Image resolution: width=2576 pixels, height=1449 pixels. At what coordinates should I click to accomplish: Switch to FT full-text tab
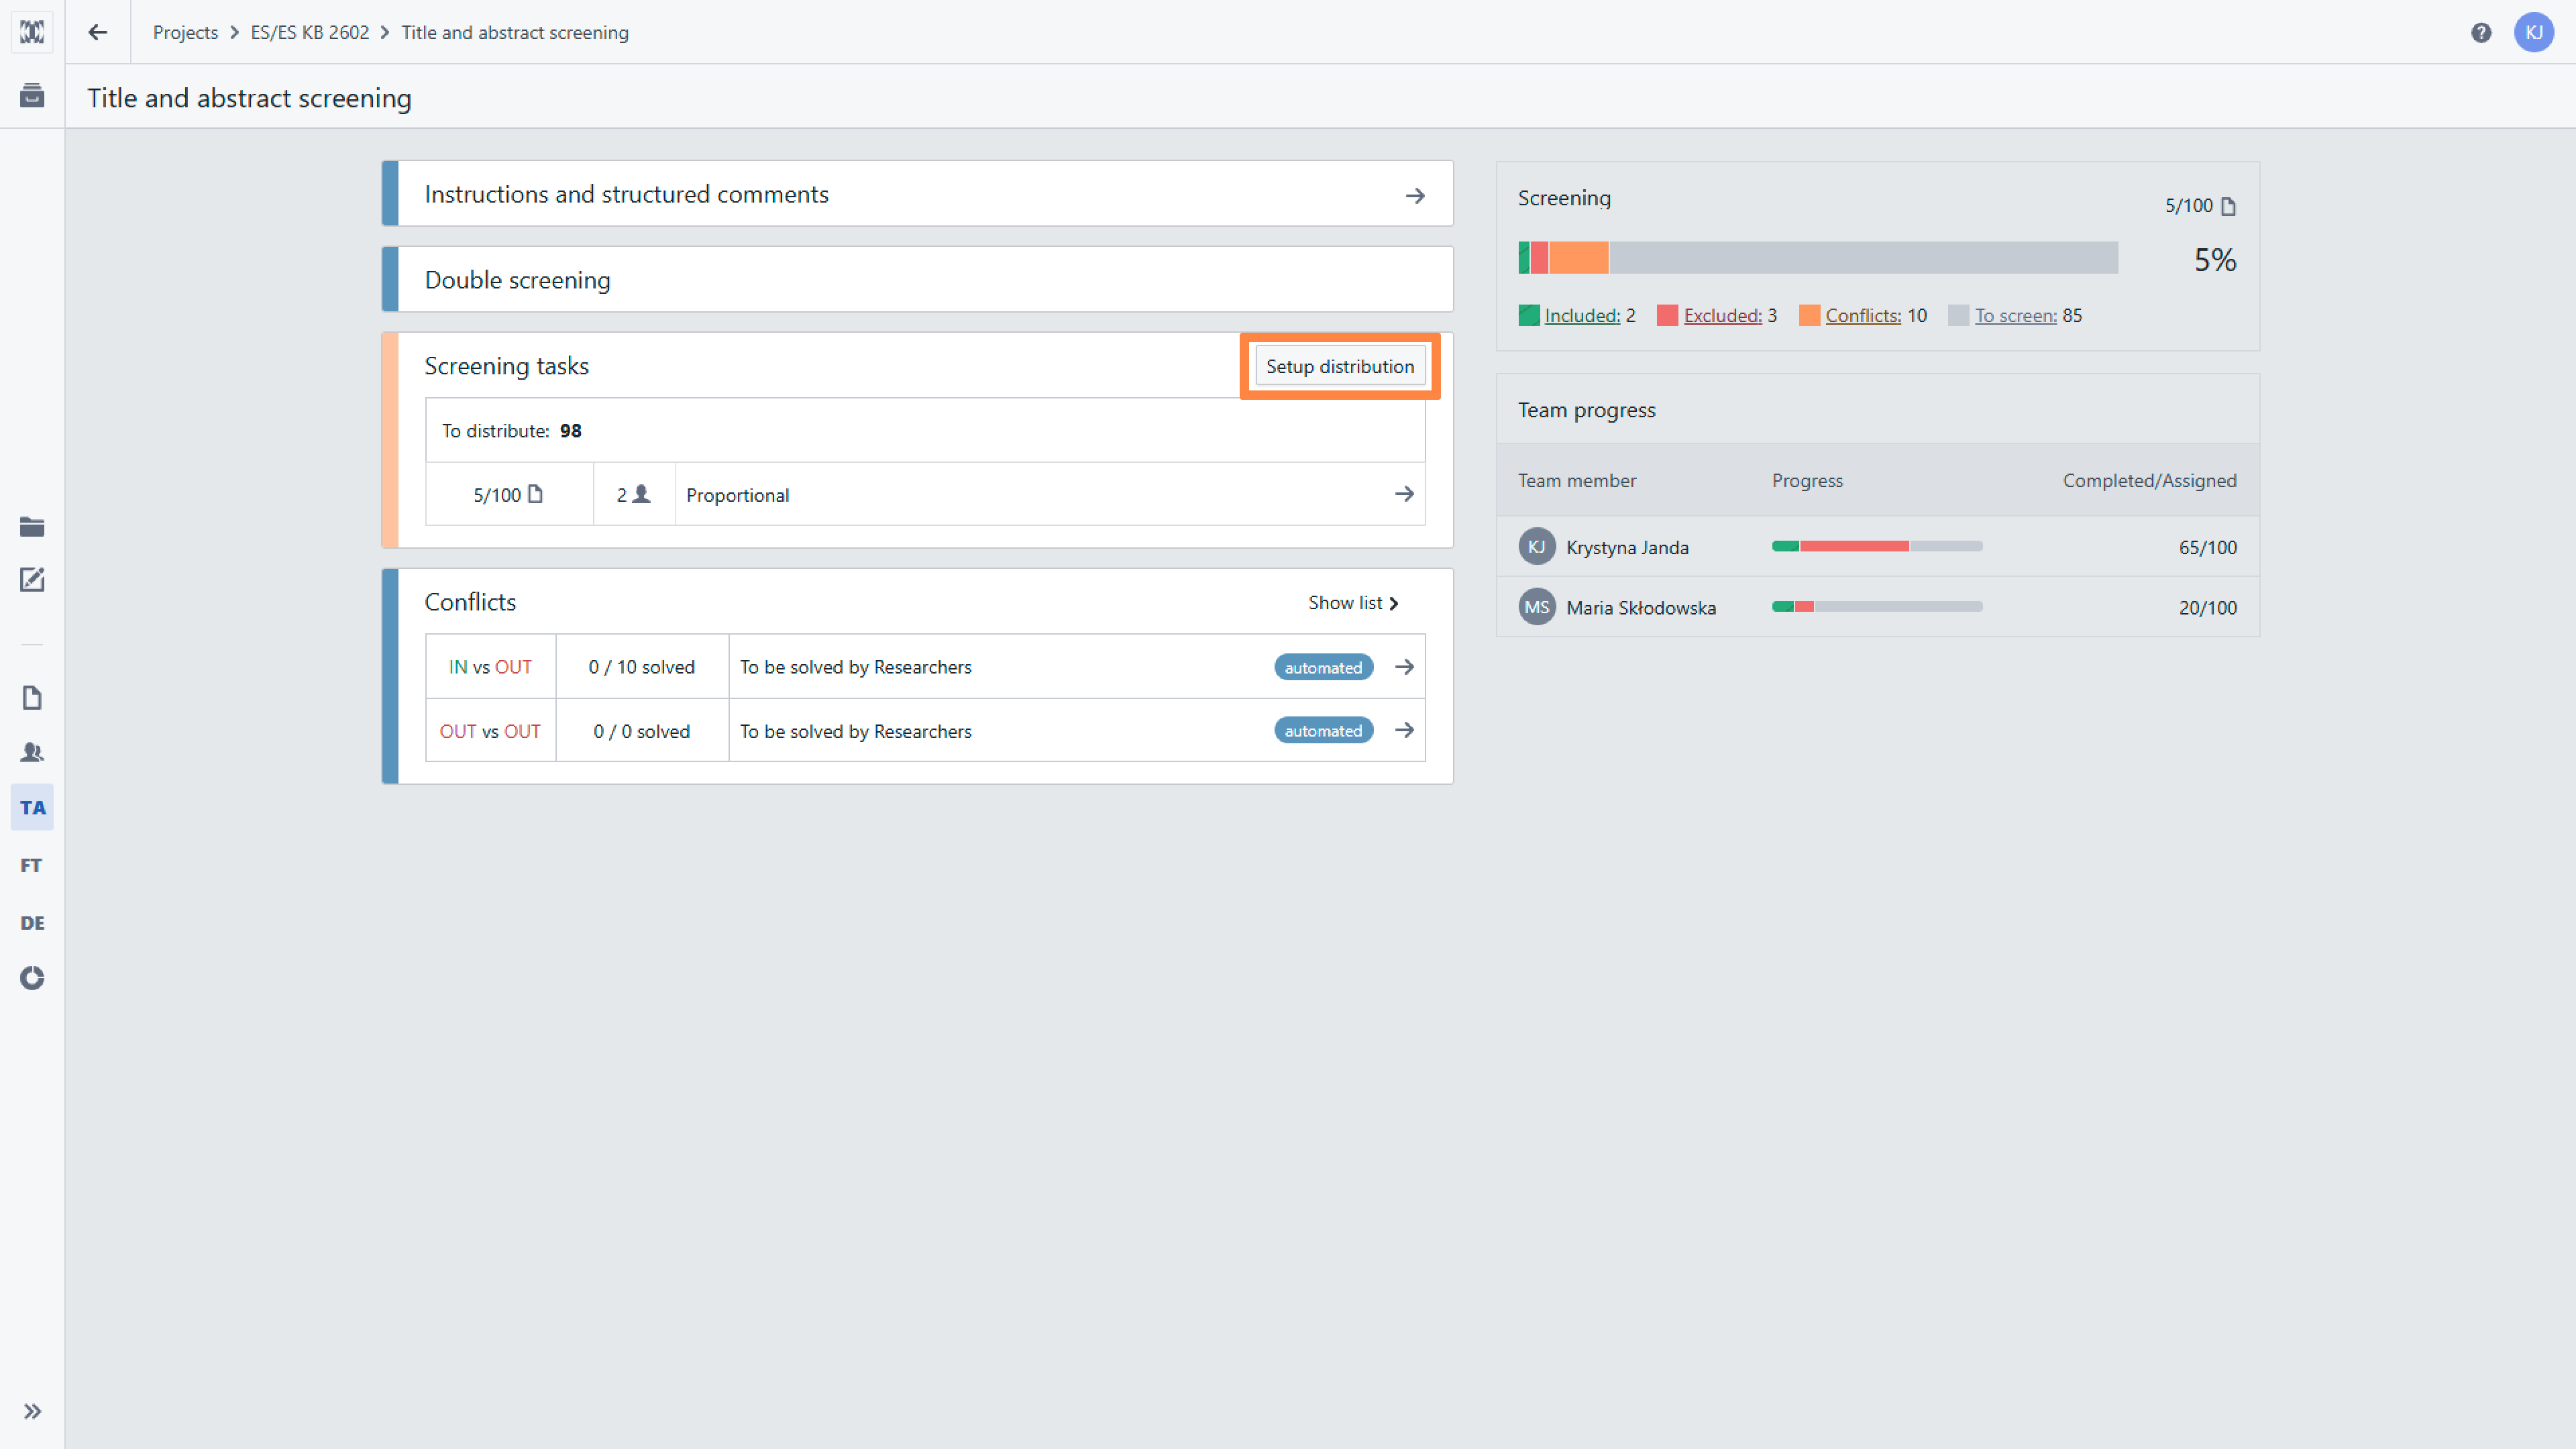(32, 865)
